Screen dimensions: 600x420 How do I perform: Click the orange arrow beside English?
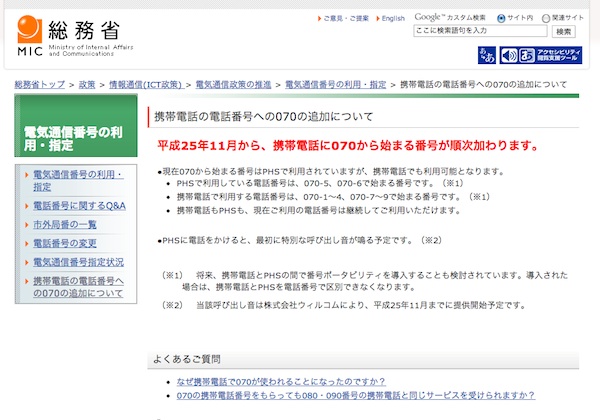pos(376,18)
